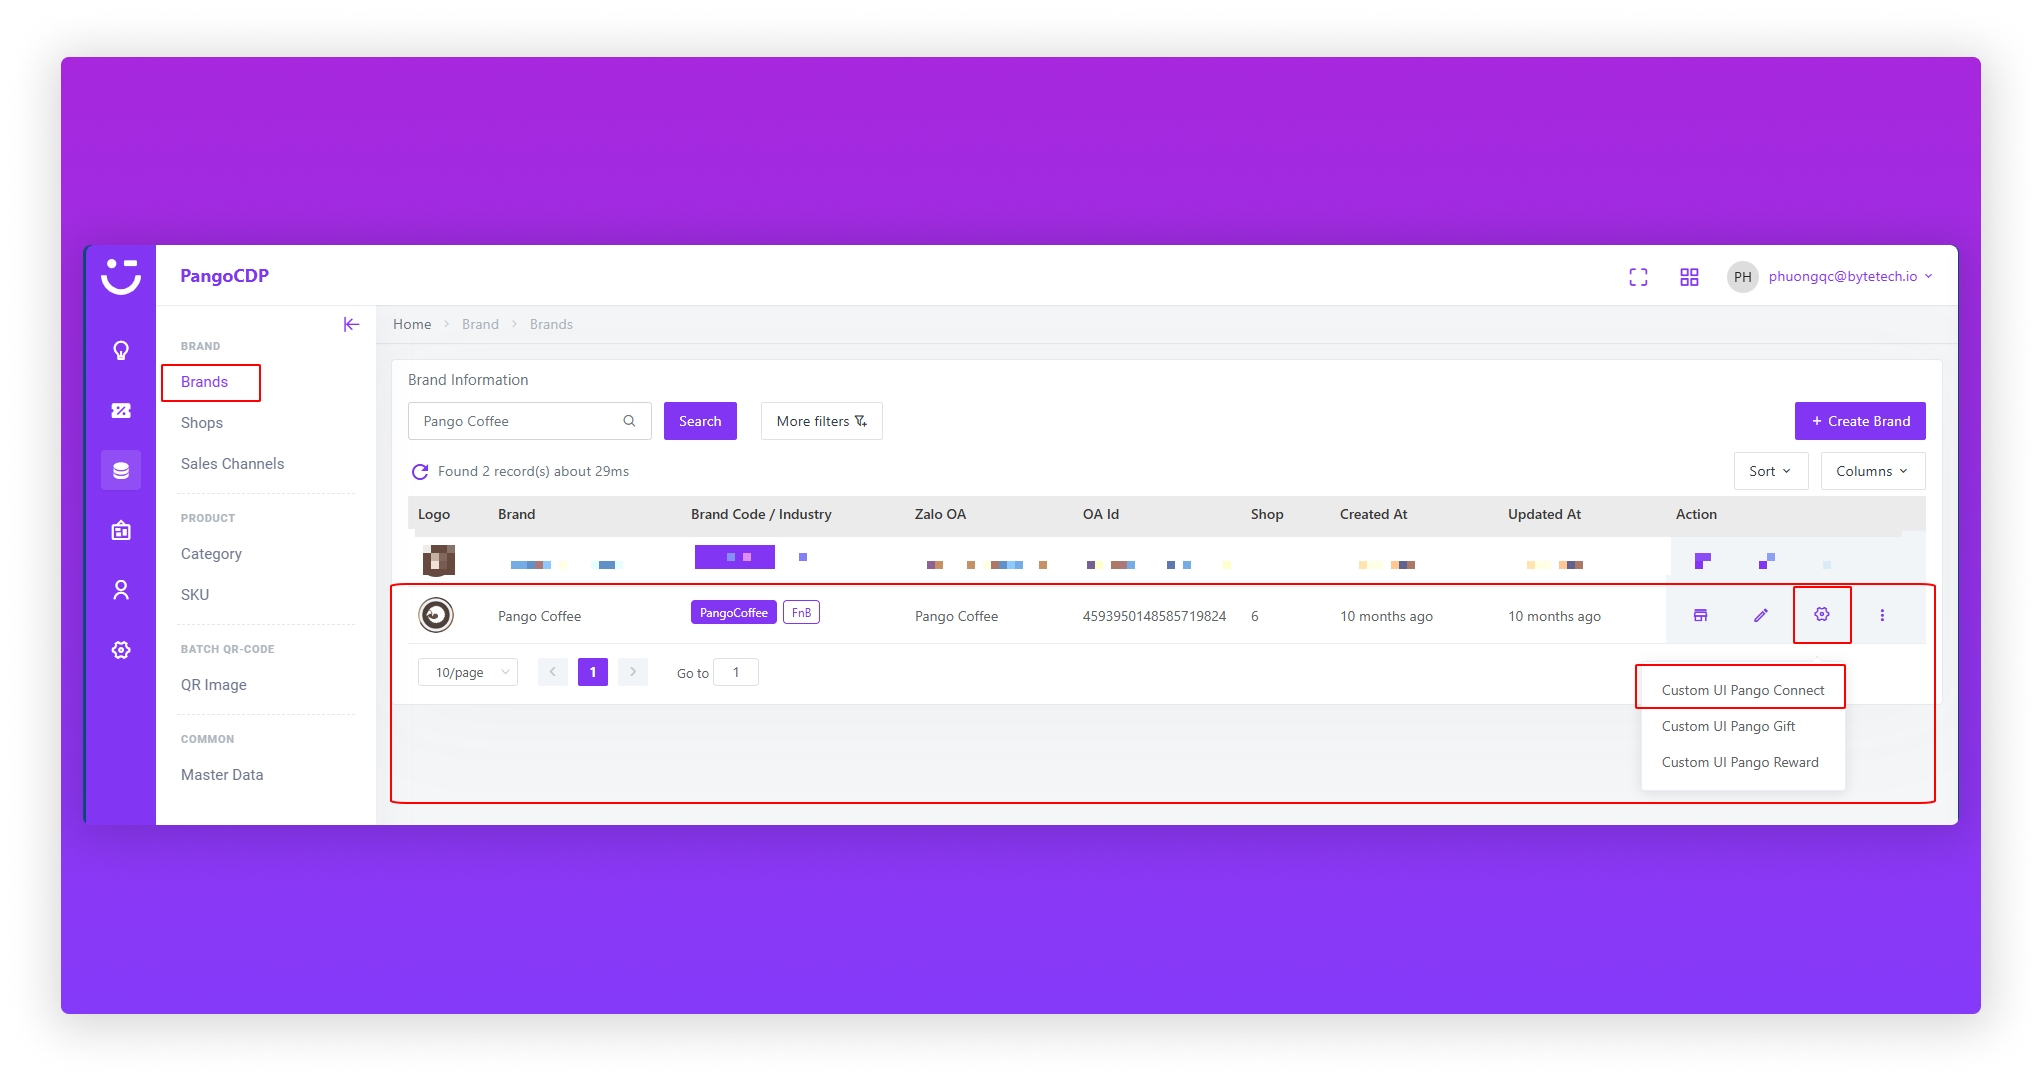Open settings gear in left rail

(121, 650)
